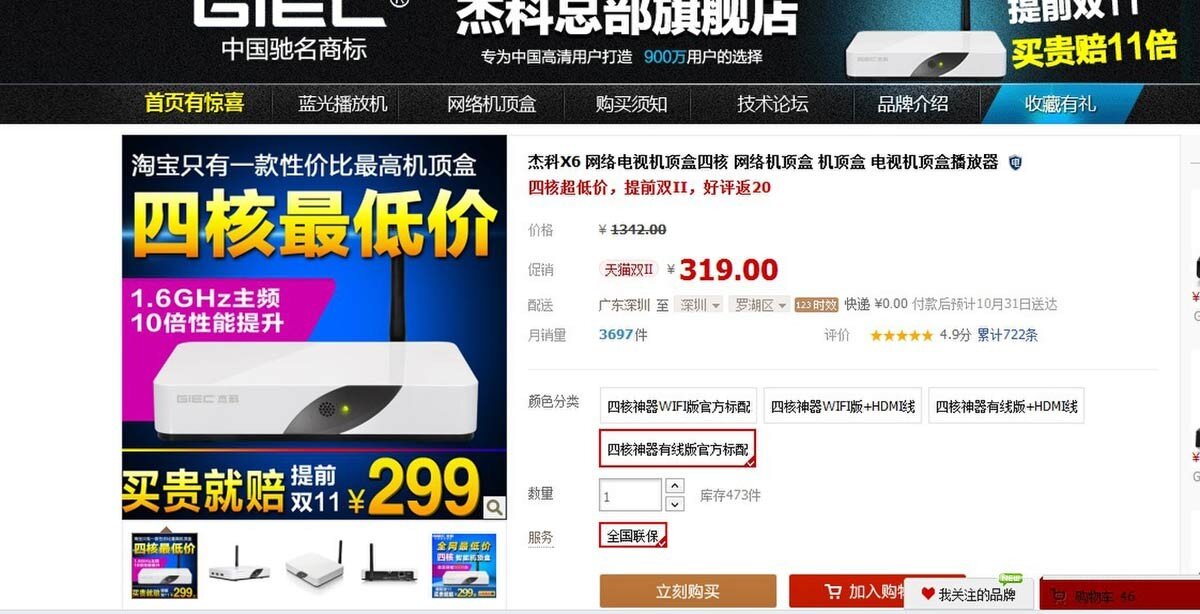Open the 蓝光播放机 navigation tab
Screen dimensions: 1200x614
(x=343, y=104)
